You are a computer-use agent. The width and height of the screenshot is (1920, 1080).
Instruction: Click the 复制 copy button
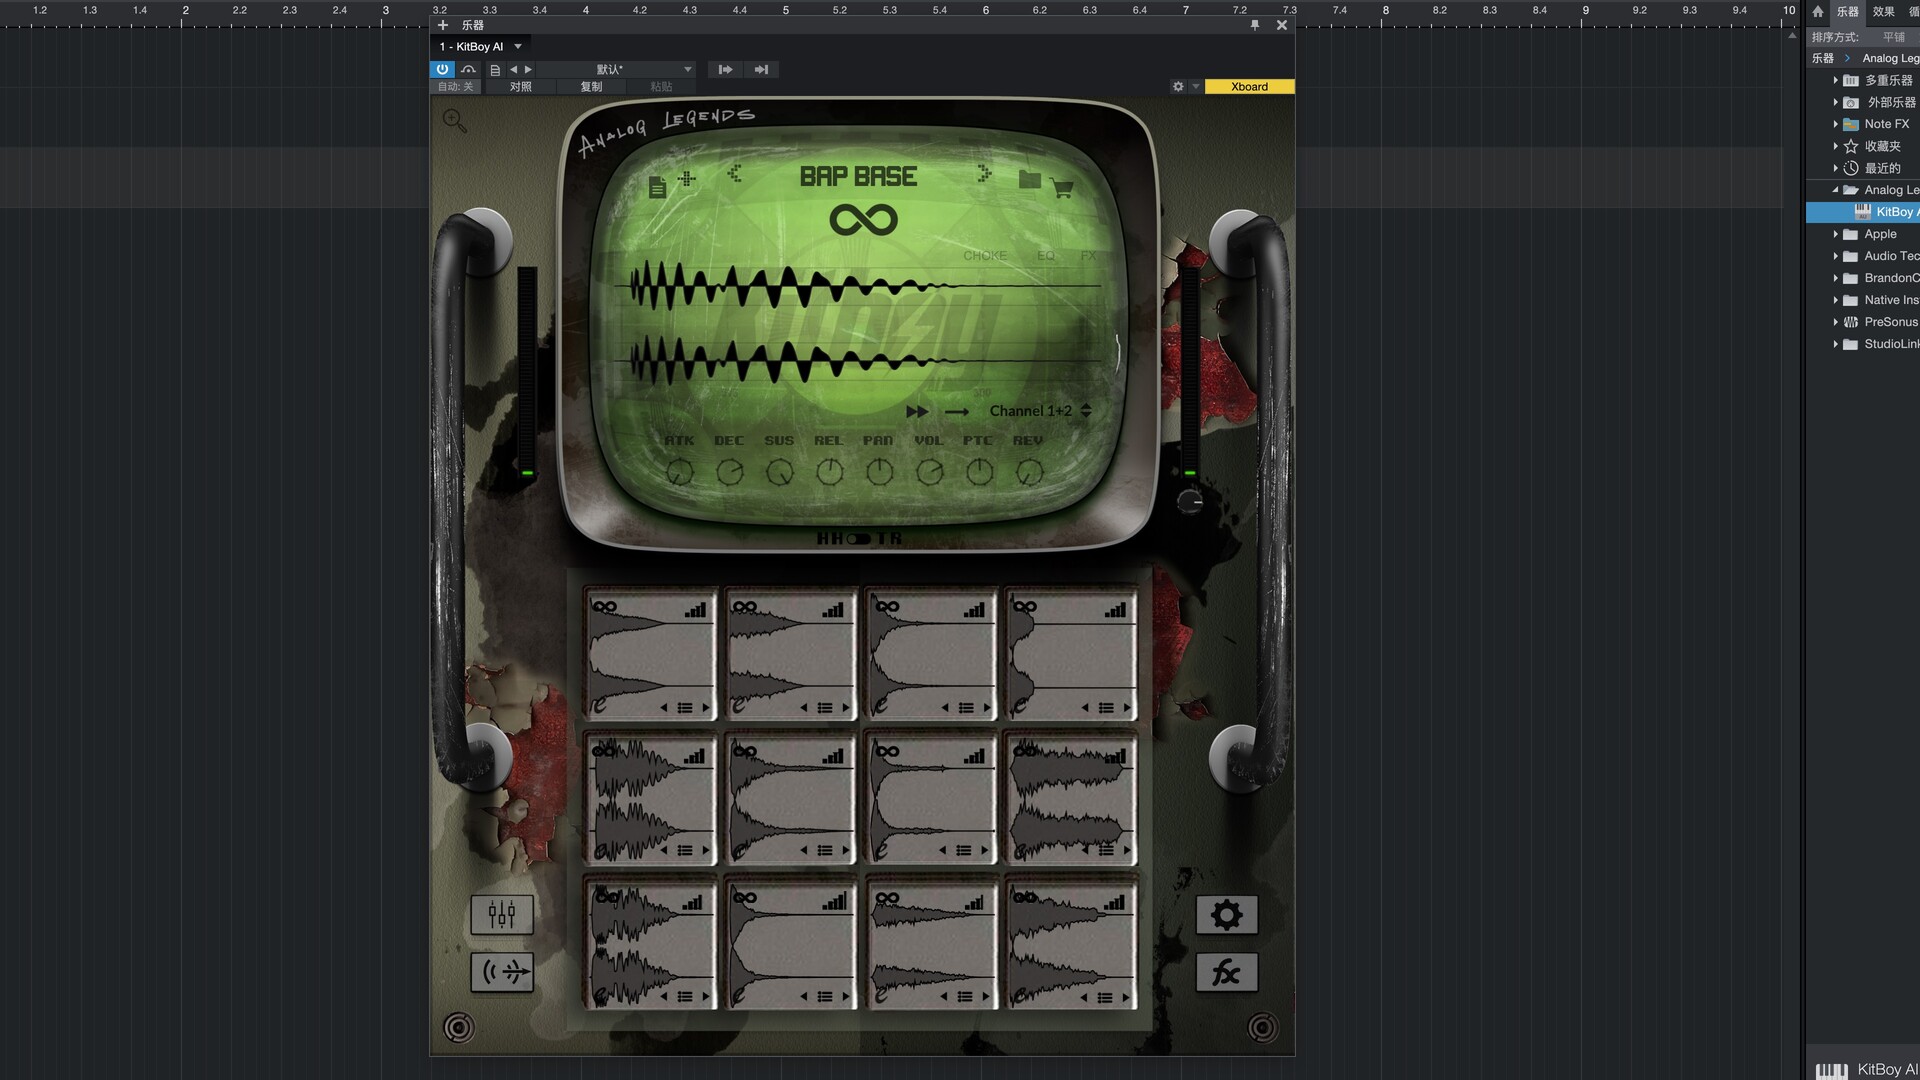591,87
